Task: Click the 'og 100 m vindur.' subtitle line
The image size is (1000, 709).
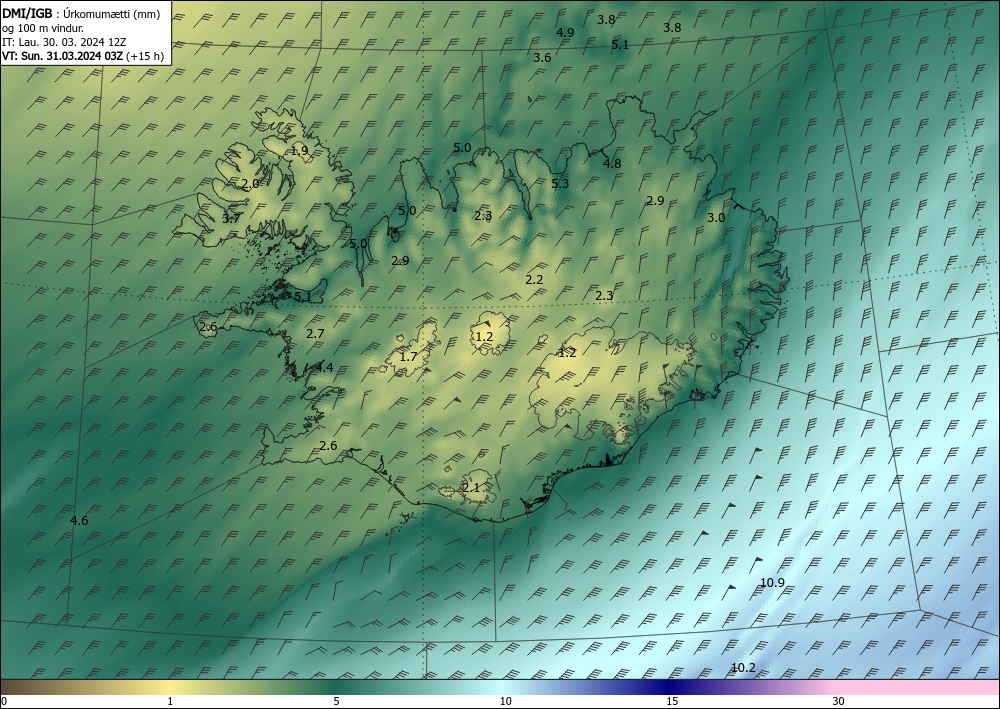Action: coord(43,28)
